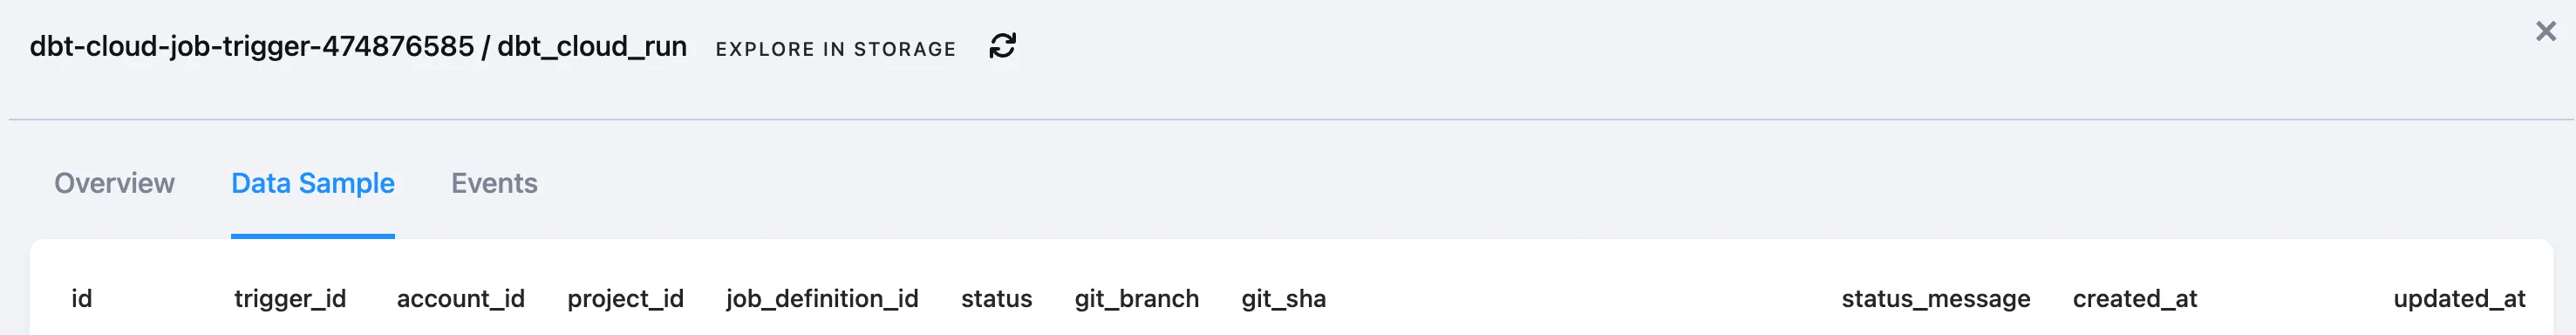Click the git_sha column header
The width and height of the screenshot is (2576, 335).
[x=1283, y=299]
